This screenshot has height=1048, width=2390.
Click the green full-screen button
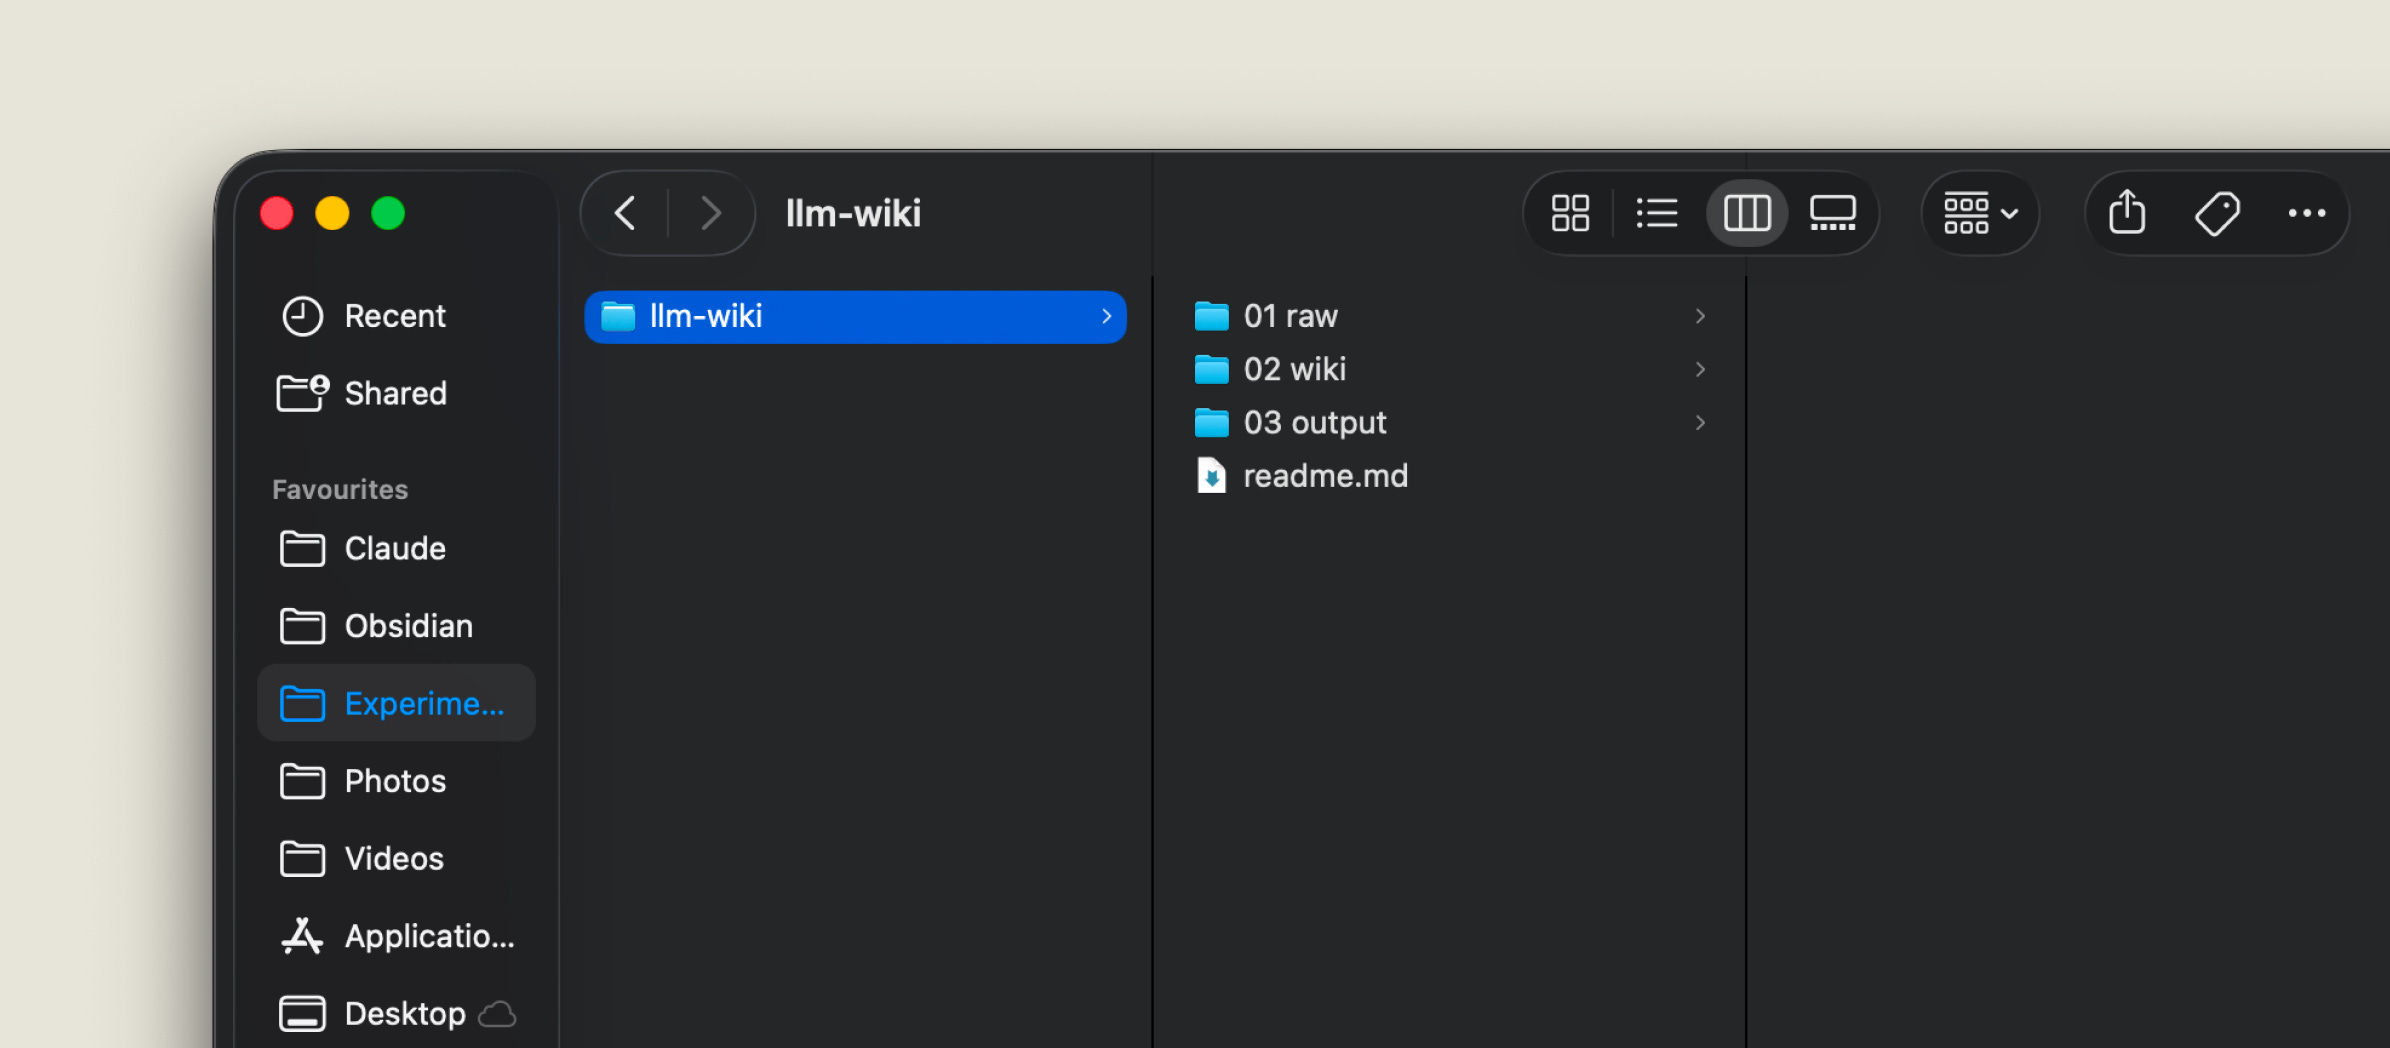pos(388,213)
